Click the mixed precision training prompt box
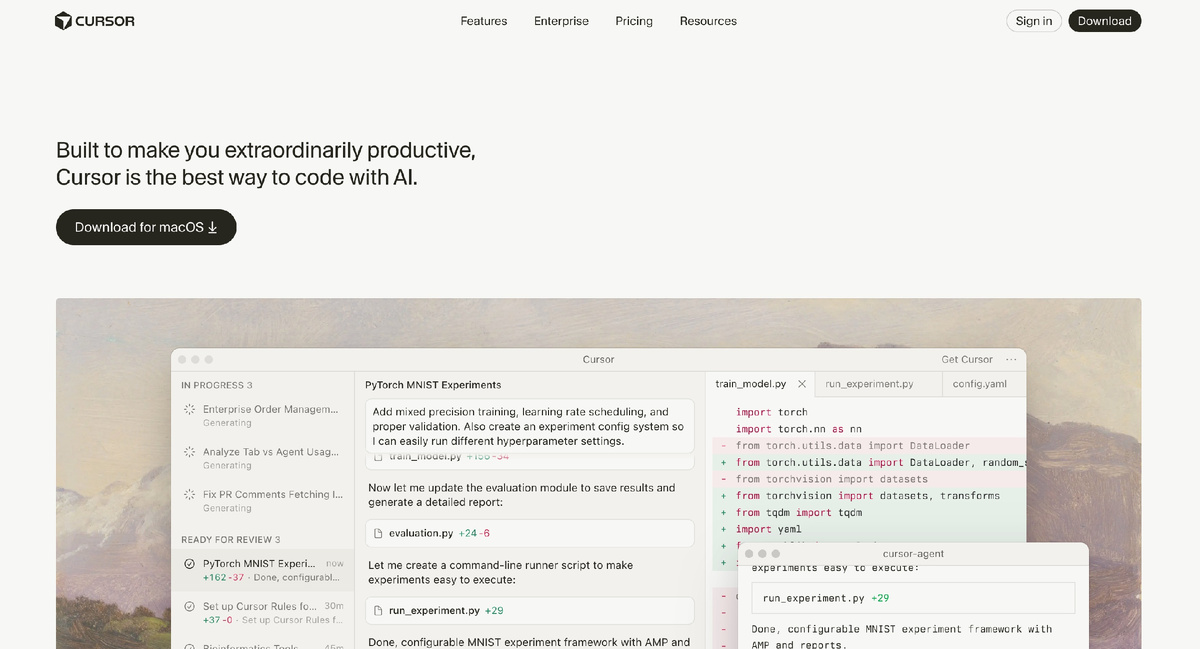 (530, 426)
